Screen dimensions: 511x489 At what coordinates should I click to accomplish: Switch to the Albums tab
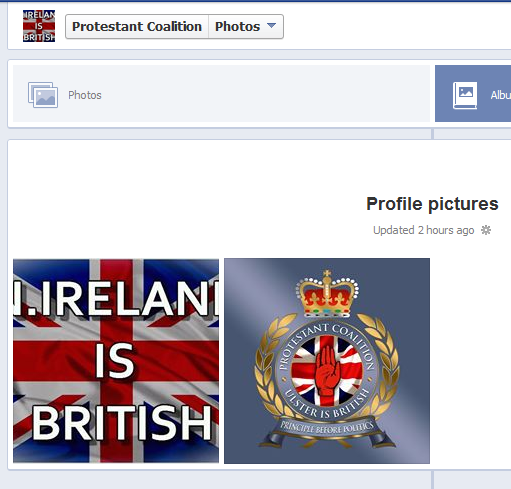473,94
